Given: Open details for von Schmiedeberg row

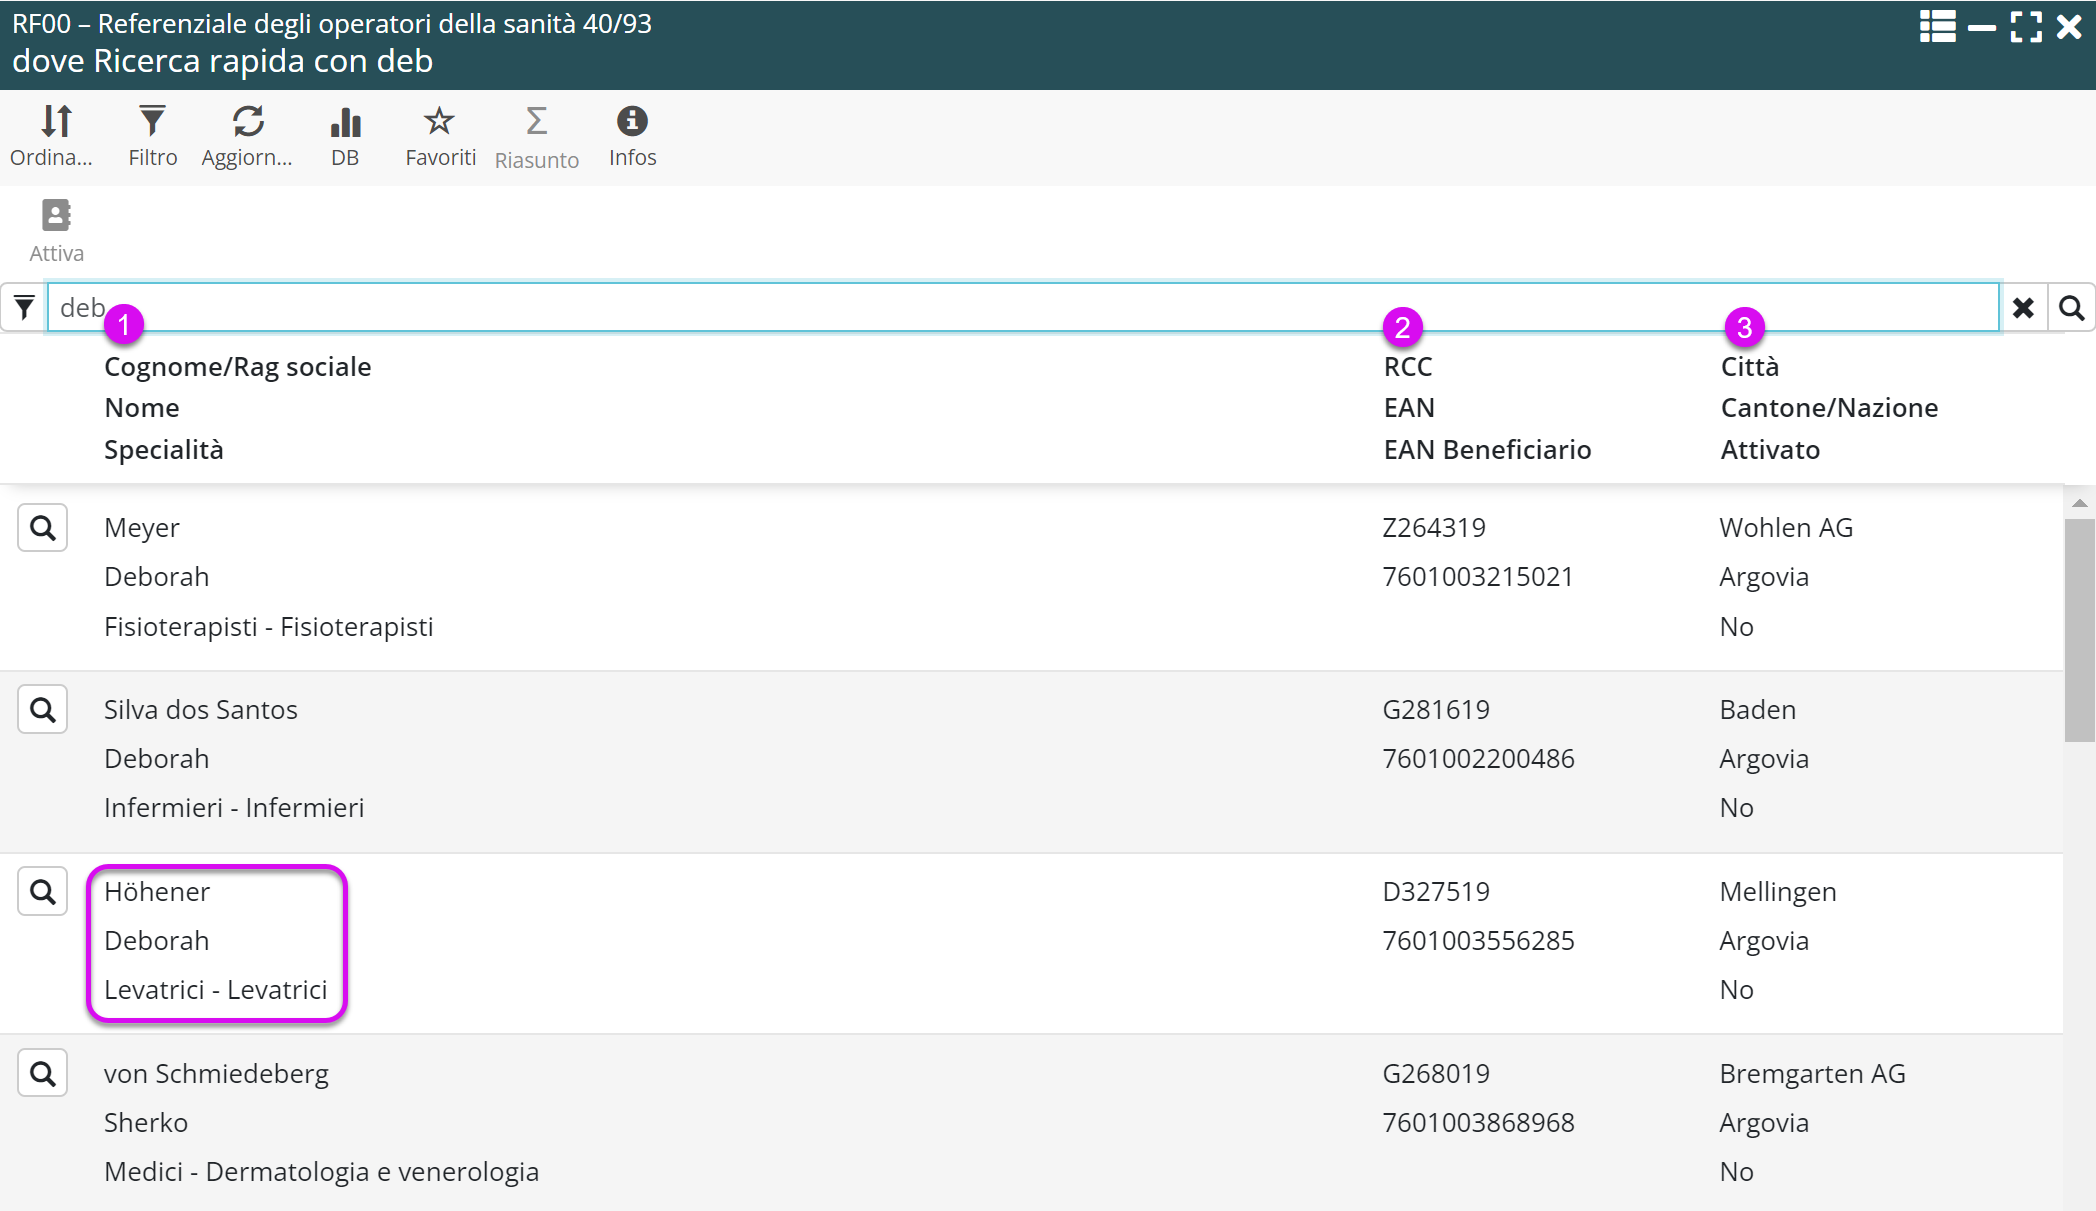Looking at the screenshot, I should click(x=42, y=1074).
